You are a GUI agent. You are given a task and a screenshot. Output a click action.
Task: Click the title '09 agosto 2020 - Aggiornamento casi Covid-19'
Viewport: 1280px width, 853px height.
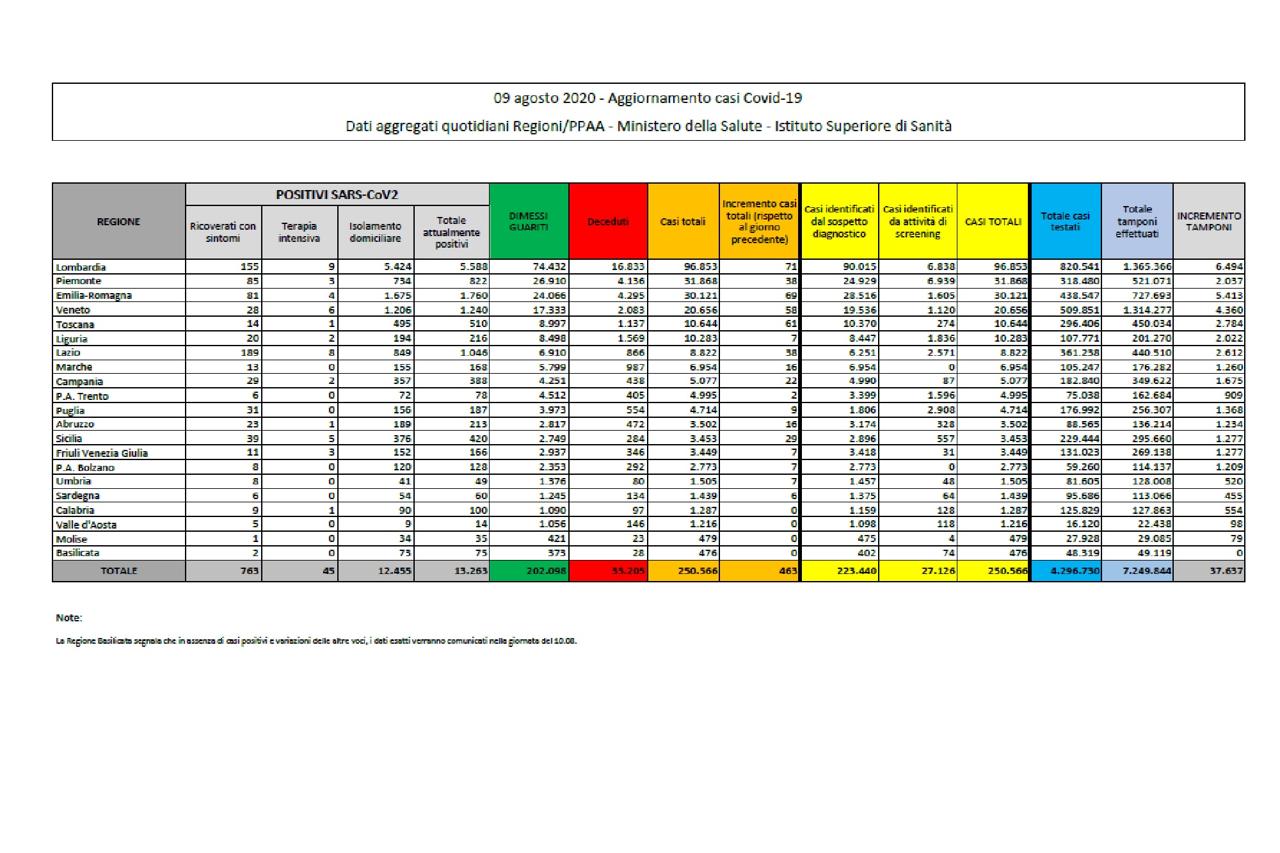(x=648, y=98)
